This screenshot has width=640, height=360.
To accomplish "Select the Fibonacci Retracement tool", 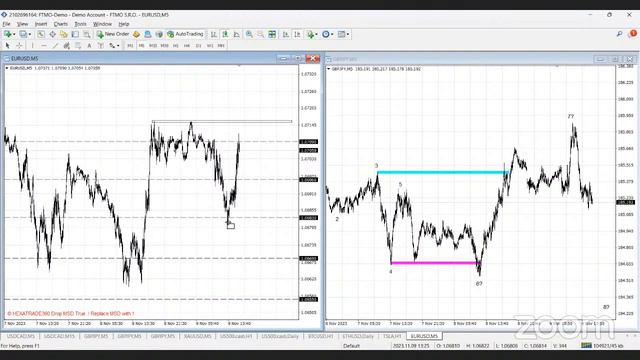I will [78, 46].
